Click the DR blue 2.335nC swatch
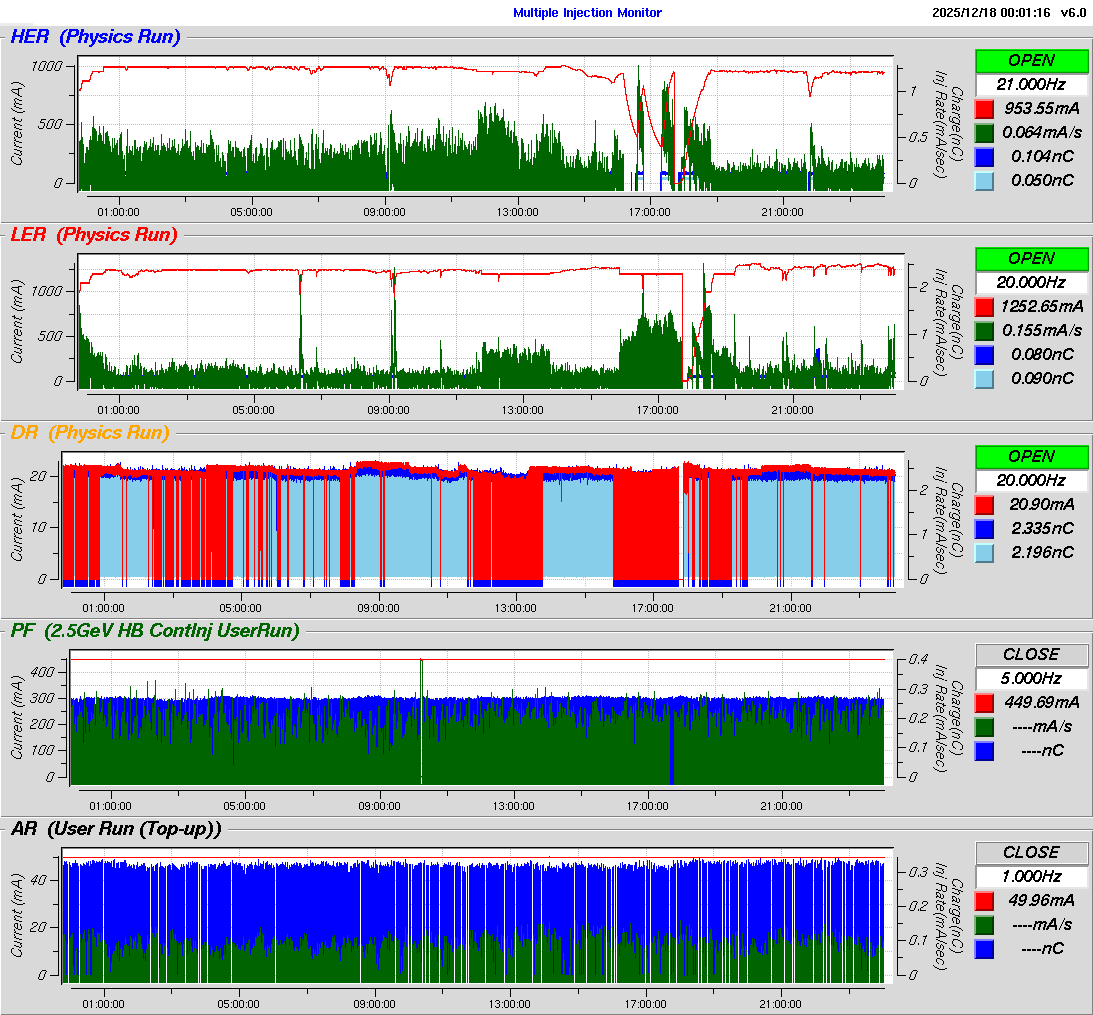The image size is (1093, 1015). (984, 529)
